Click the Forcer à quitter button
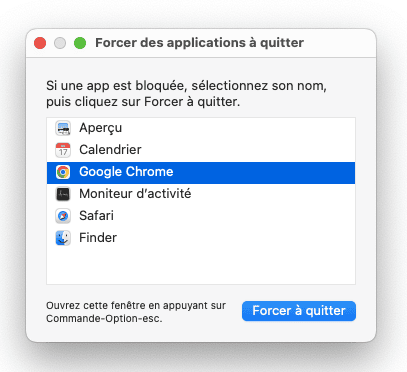407x372 pixels. click(299, 311)
